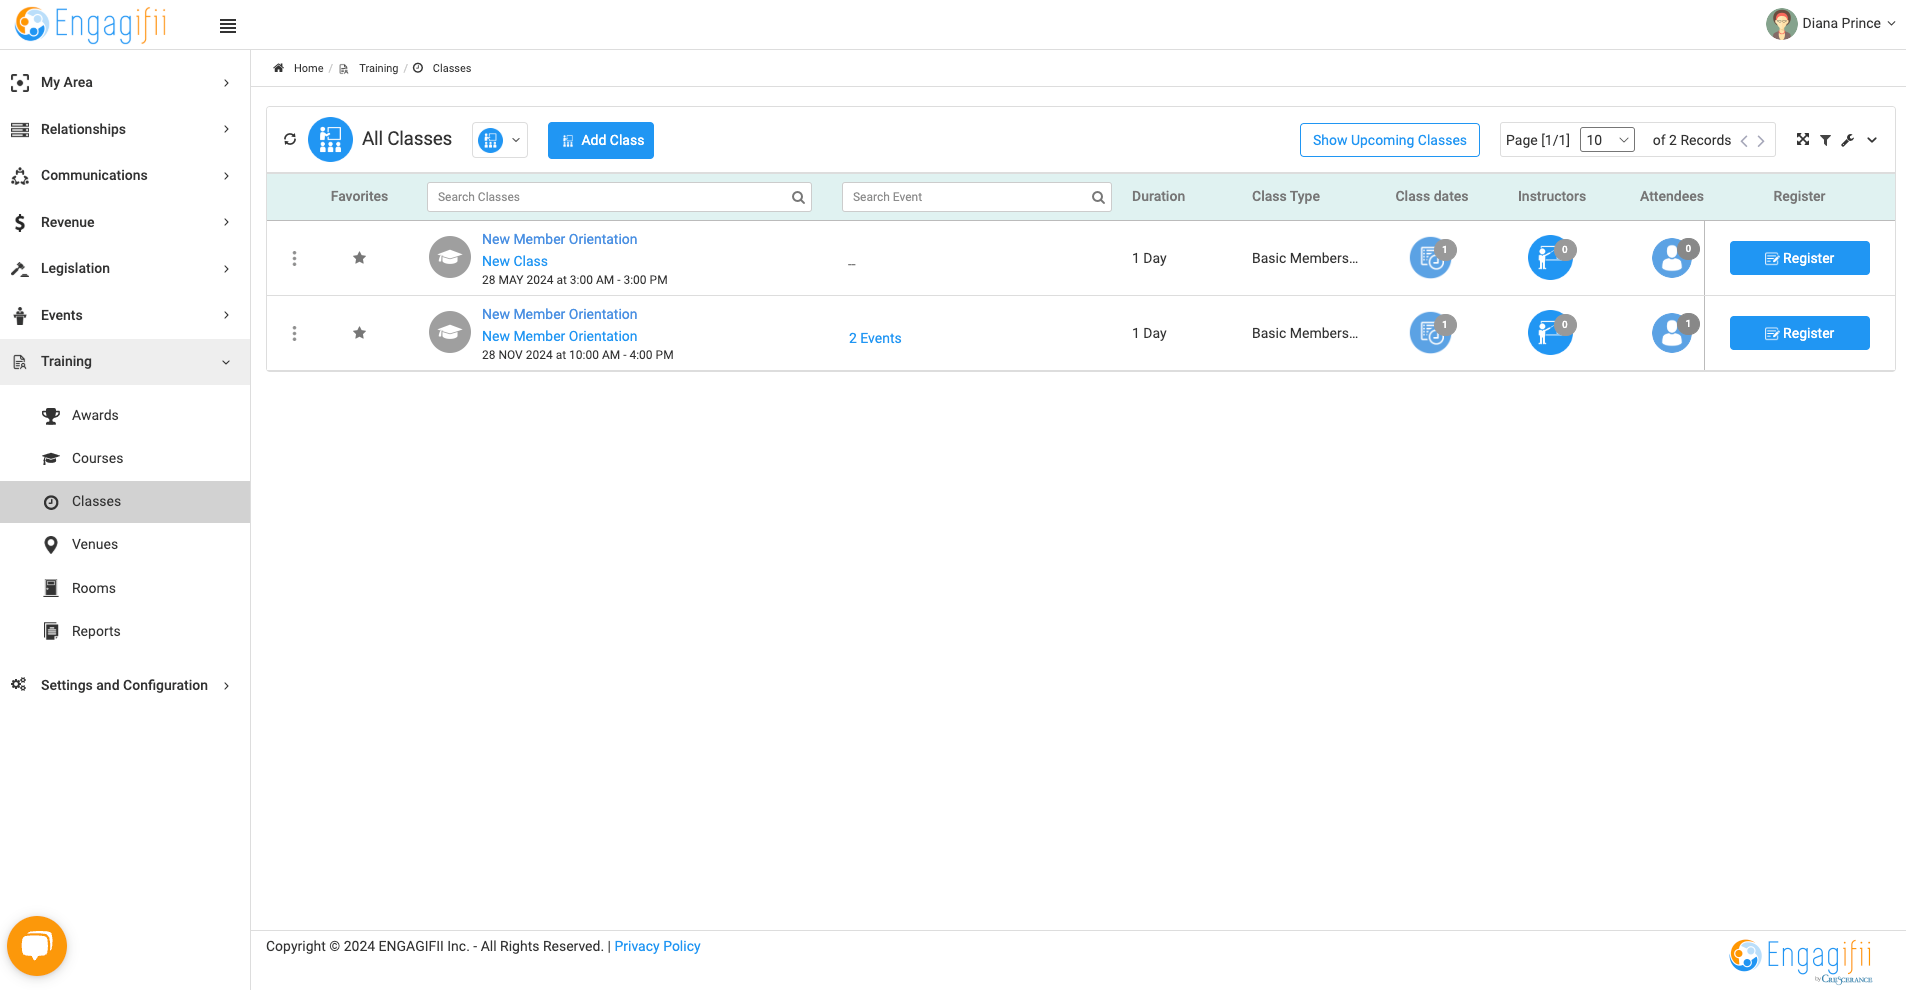
Task: Click the filter funnel icon
Action: [x=1825, y=140]
